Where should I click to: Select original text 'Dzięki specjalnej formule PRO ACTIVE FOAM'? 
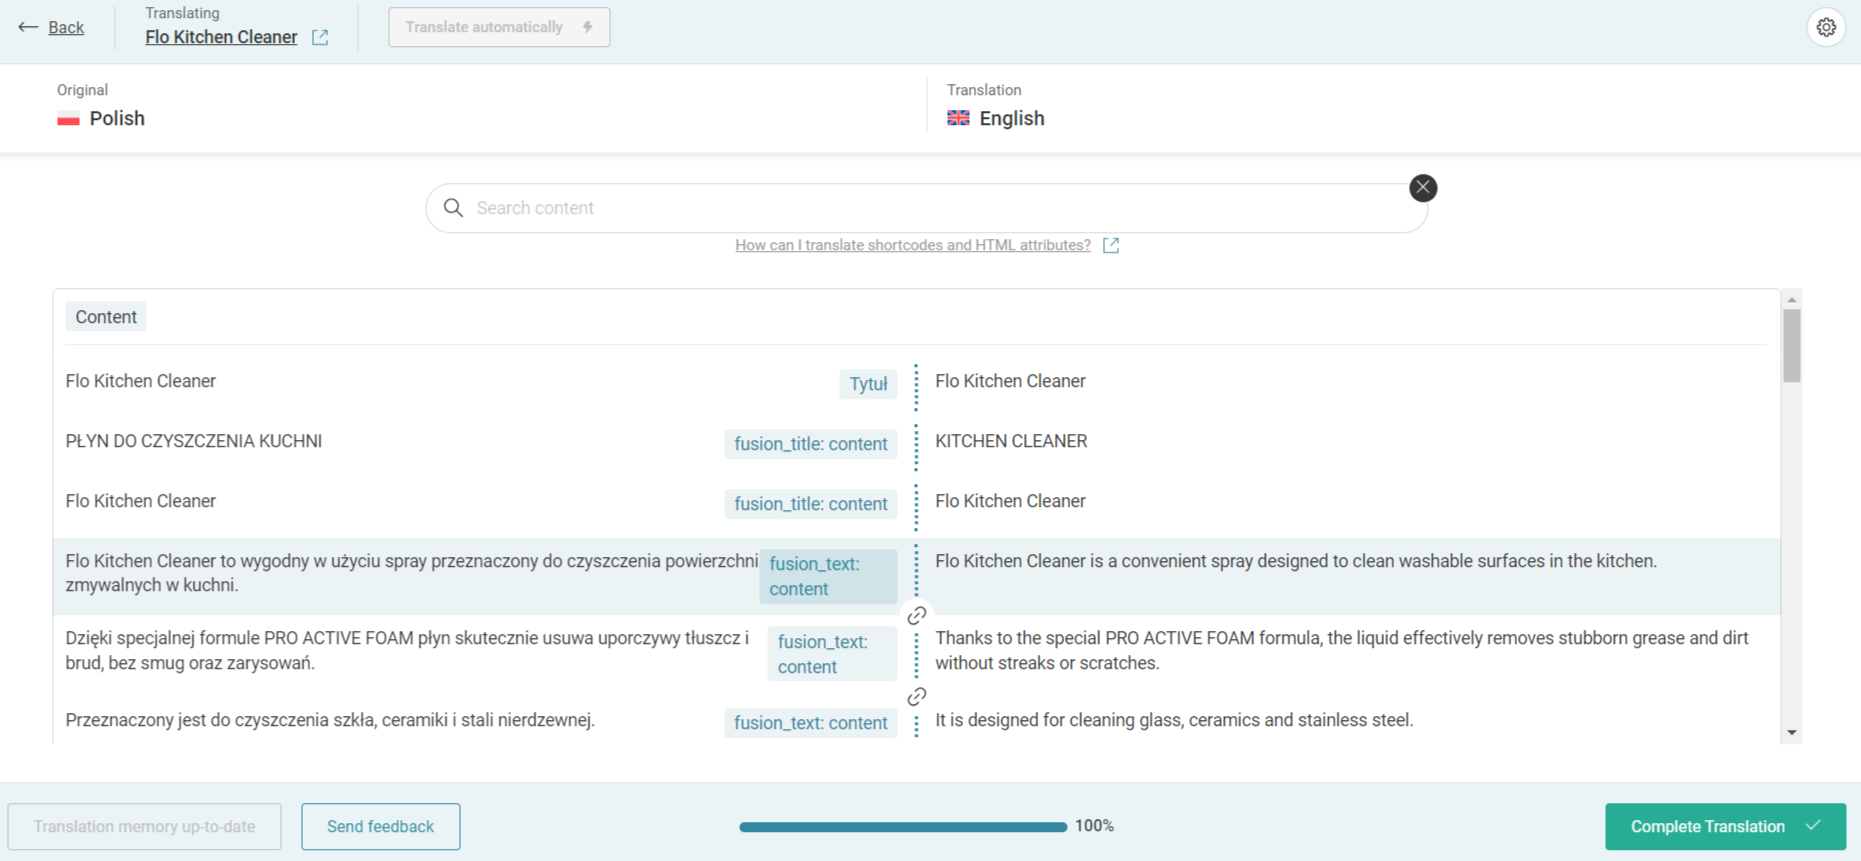(x=407, y=650)
